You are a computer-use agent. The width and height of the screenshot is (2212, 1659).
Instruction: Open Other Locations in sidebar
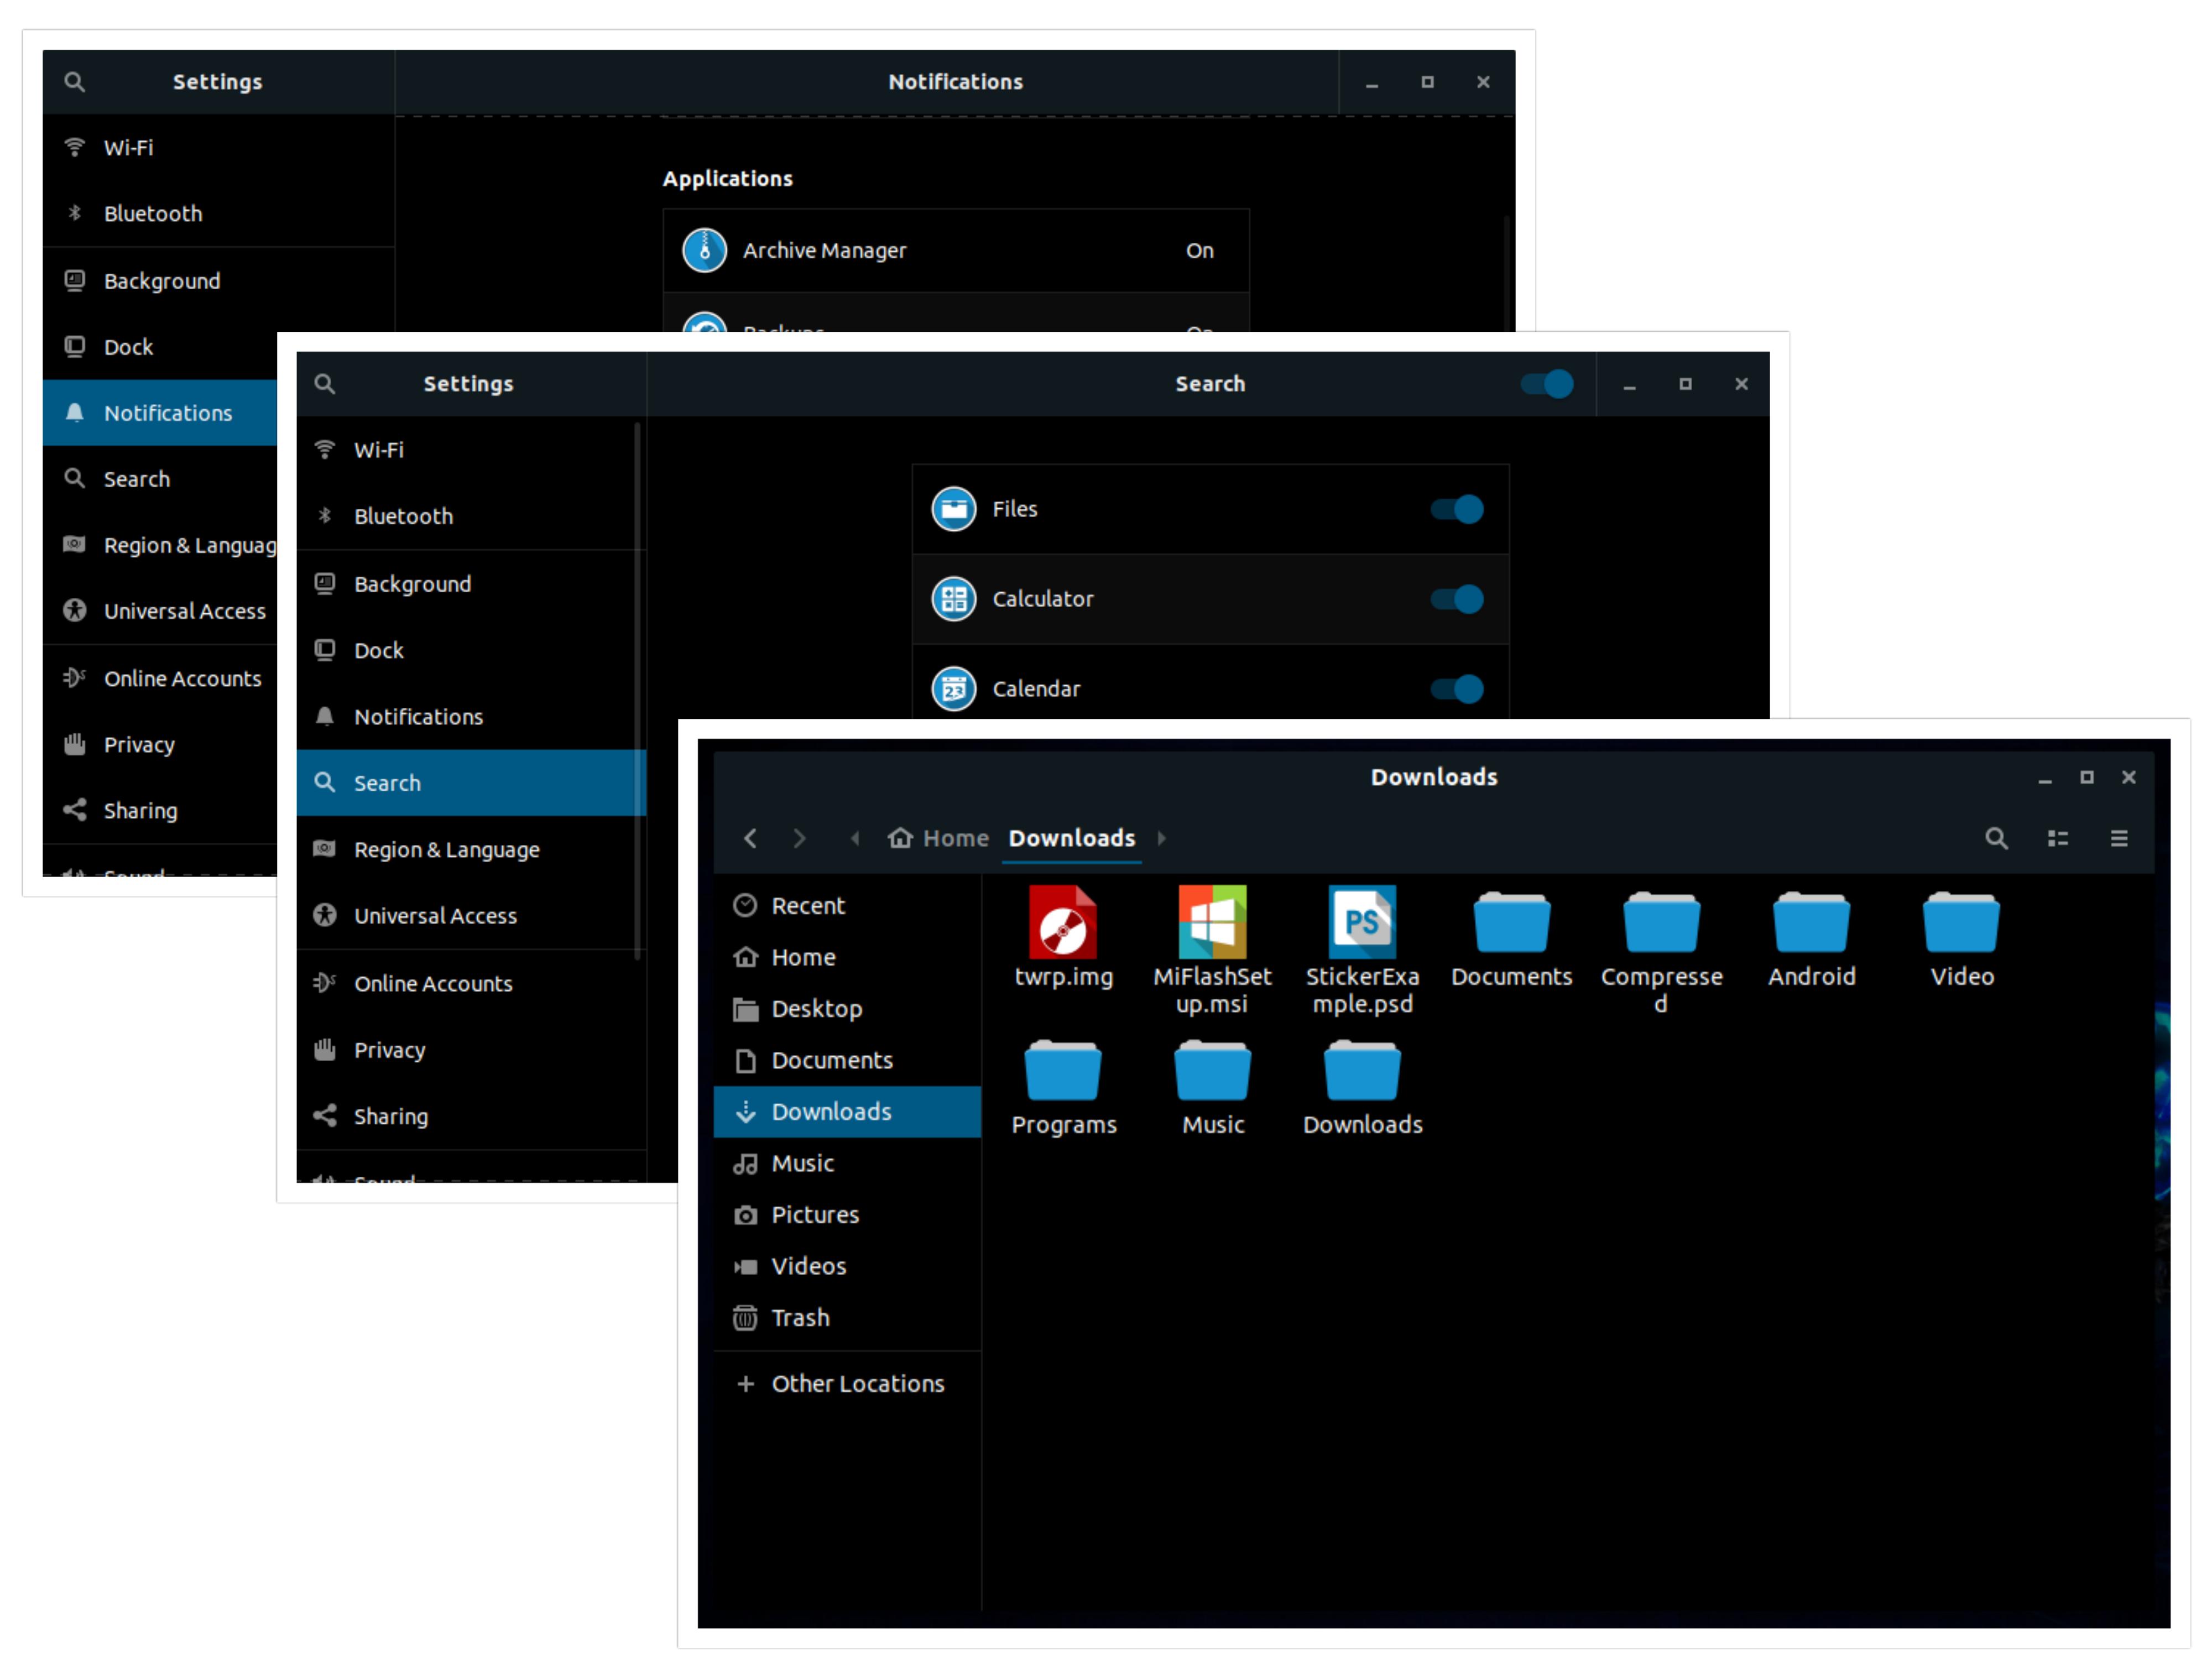(847, 1384)
